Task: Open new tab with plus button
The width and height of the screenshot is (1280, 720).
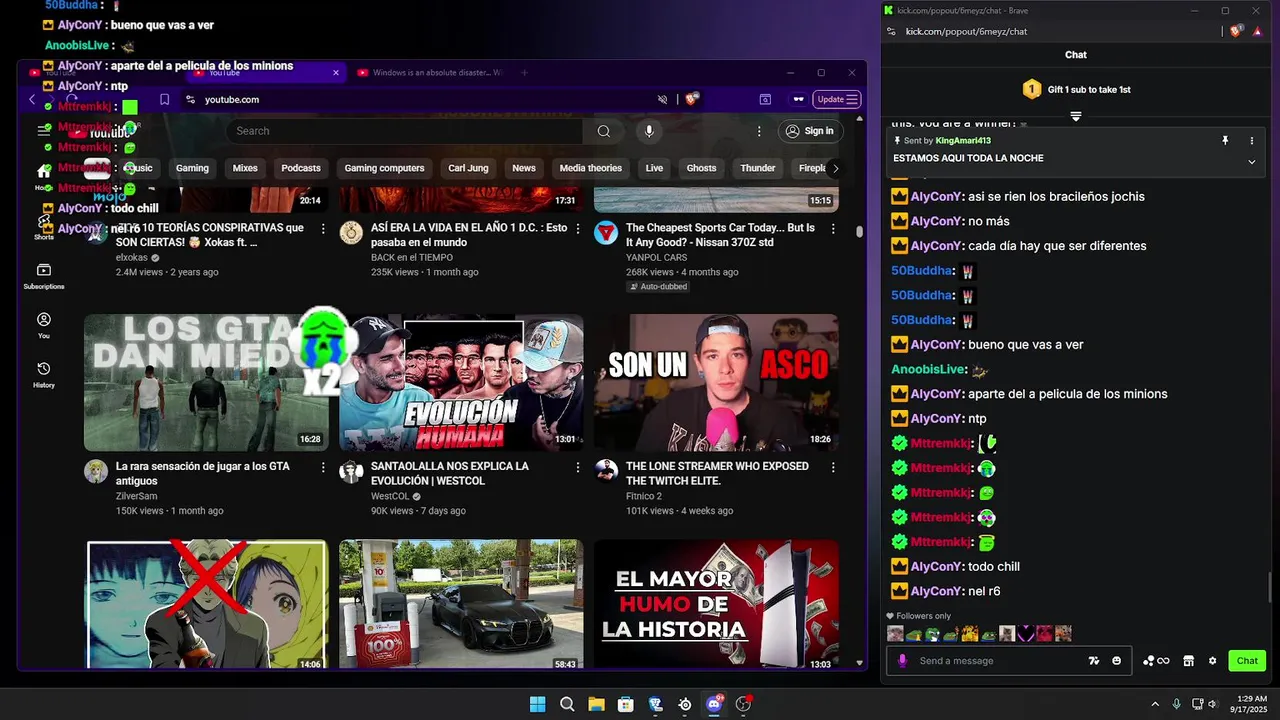Action: pyautogui.click(x=524, y=72)
